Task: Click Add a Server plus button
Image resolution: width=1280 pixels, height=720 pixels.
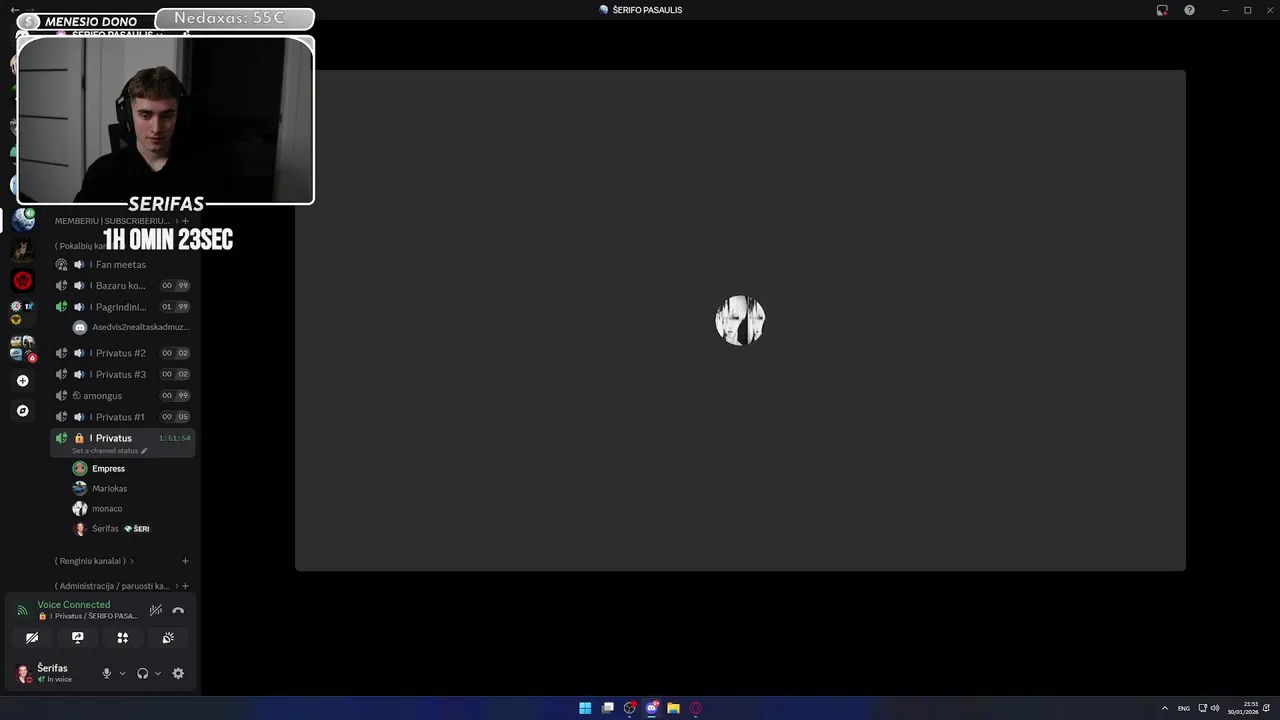Action: pos(22,380)
